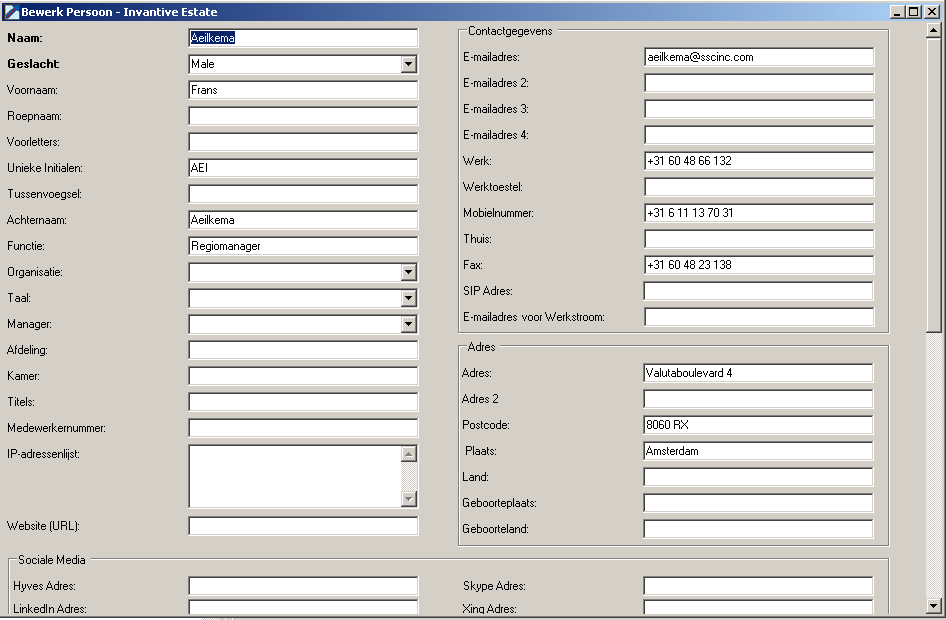This screenshot has width=946, height=620.
Task: Focus the Geboorteland input field
Action: pos(758,528)
